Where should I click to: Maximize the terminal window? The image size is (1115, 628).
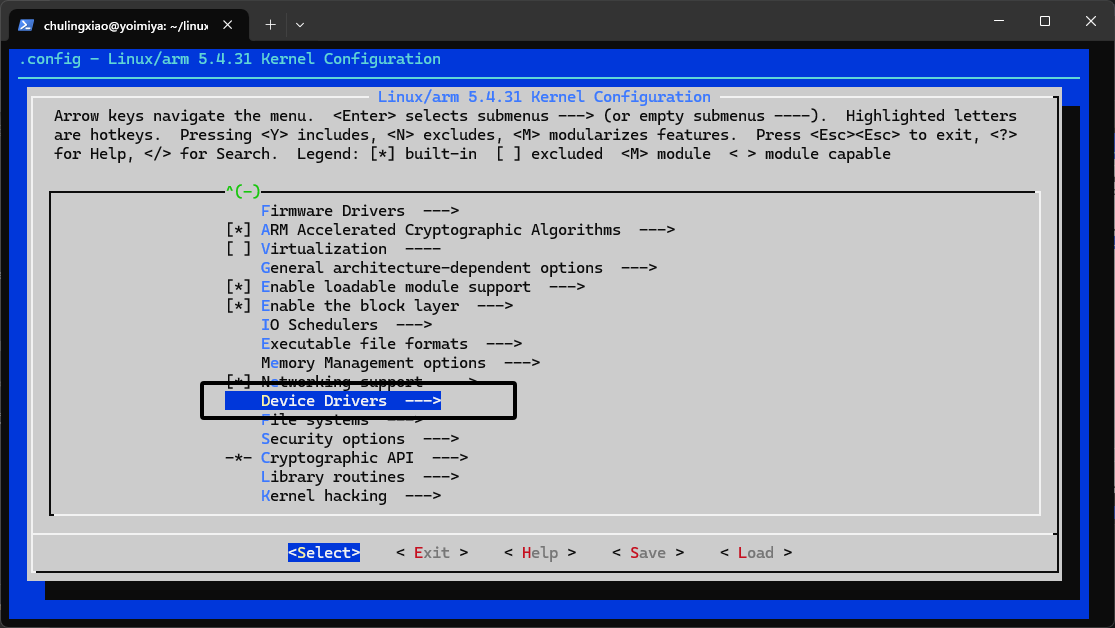click(1045, 21)
